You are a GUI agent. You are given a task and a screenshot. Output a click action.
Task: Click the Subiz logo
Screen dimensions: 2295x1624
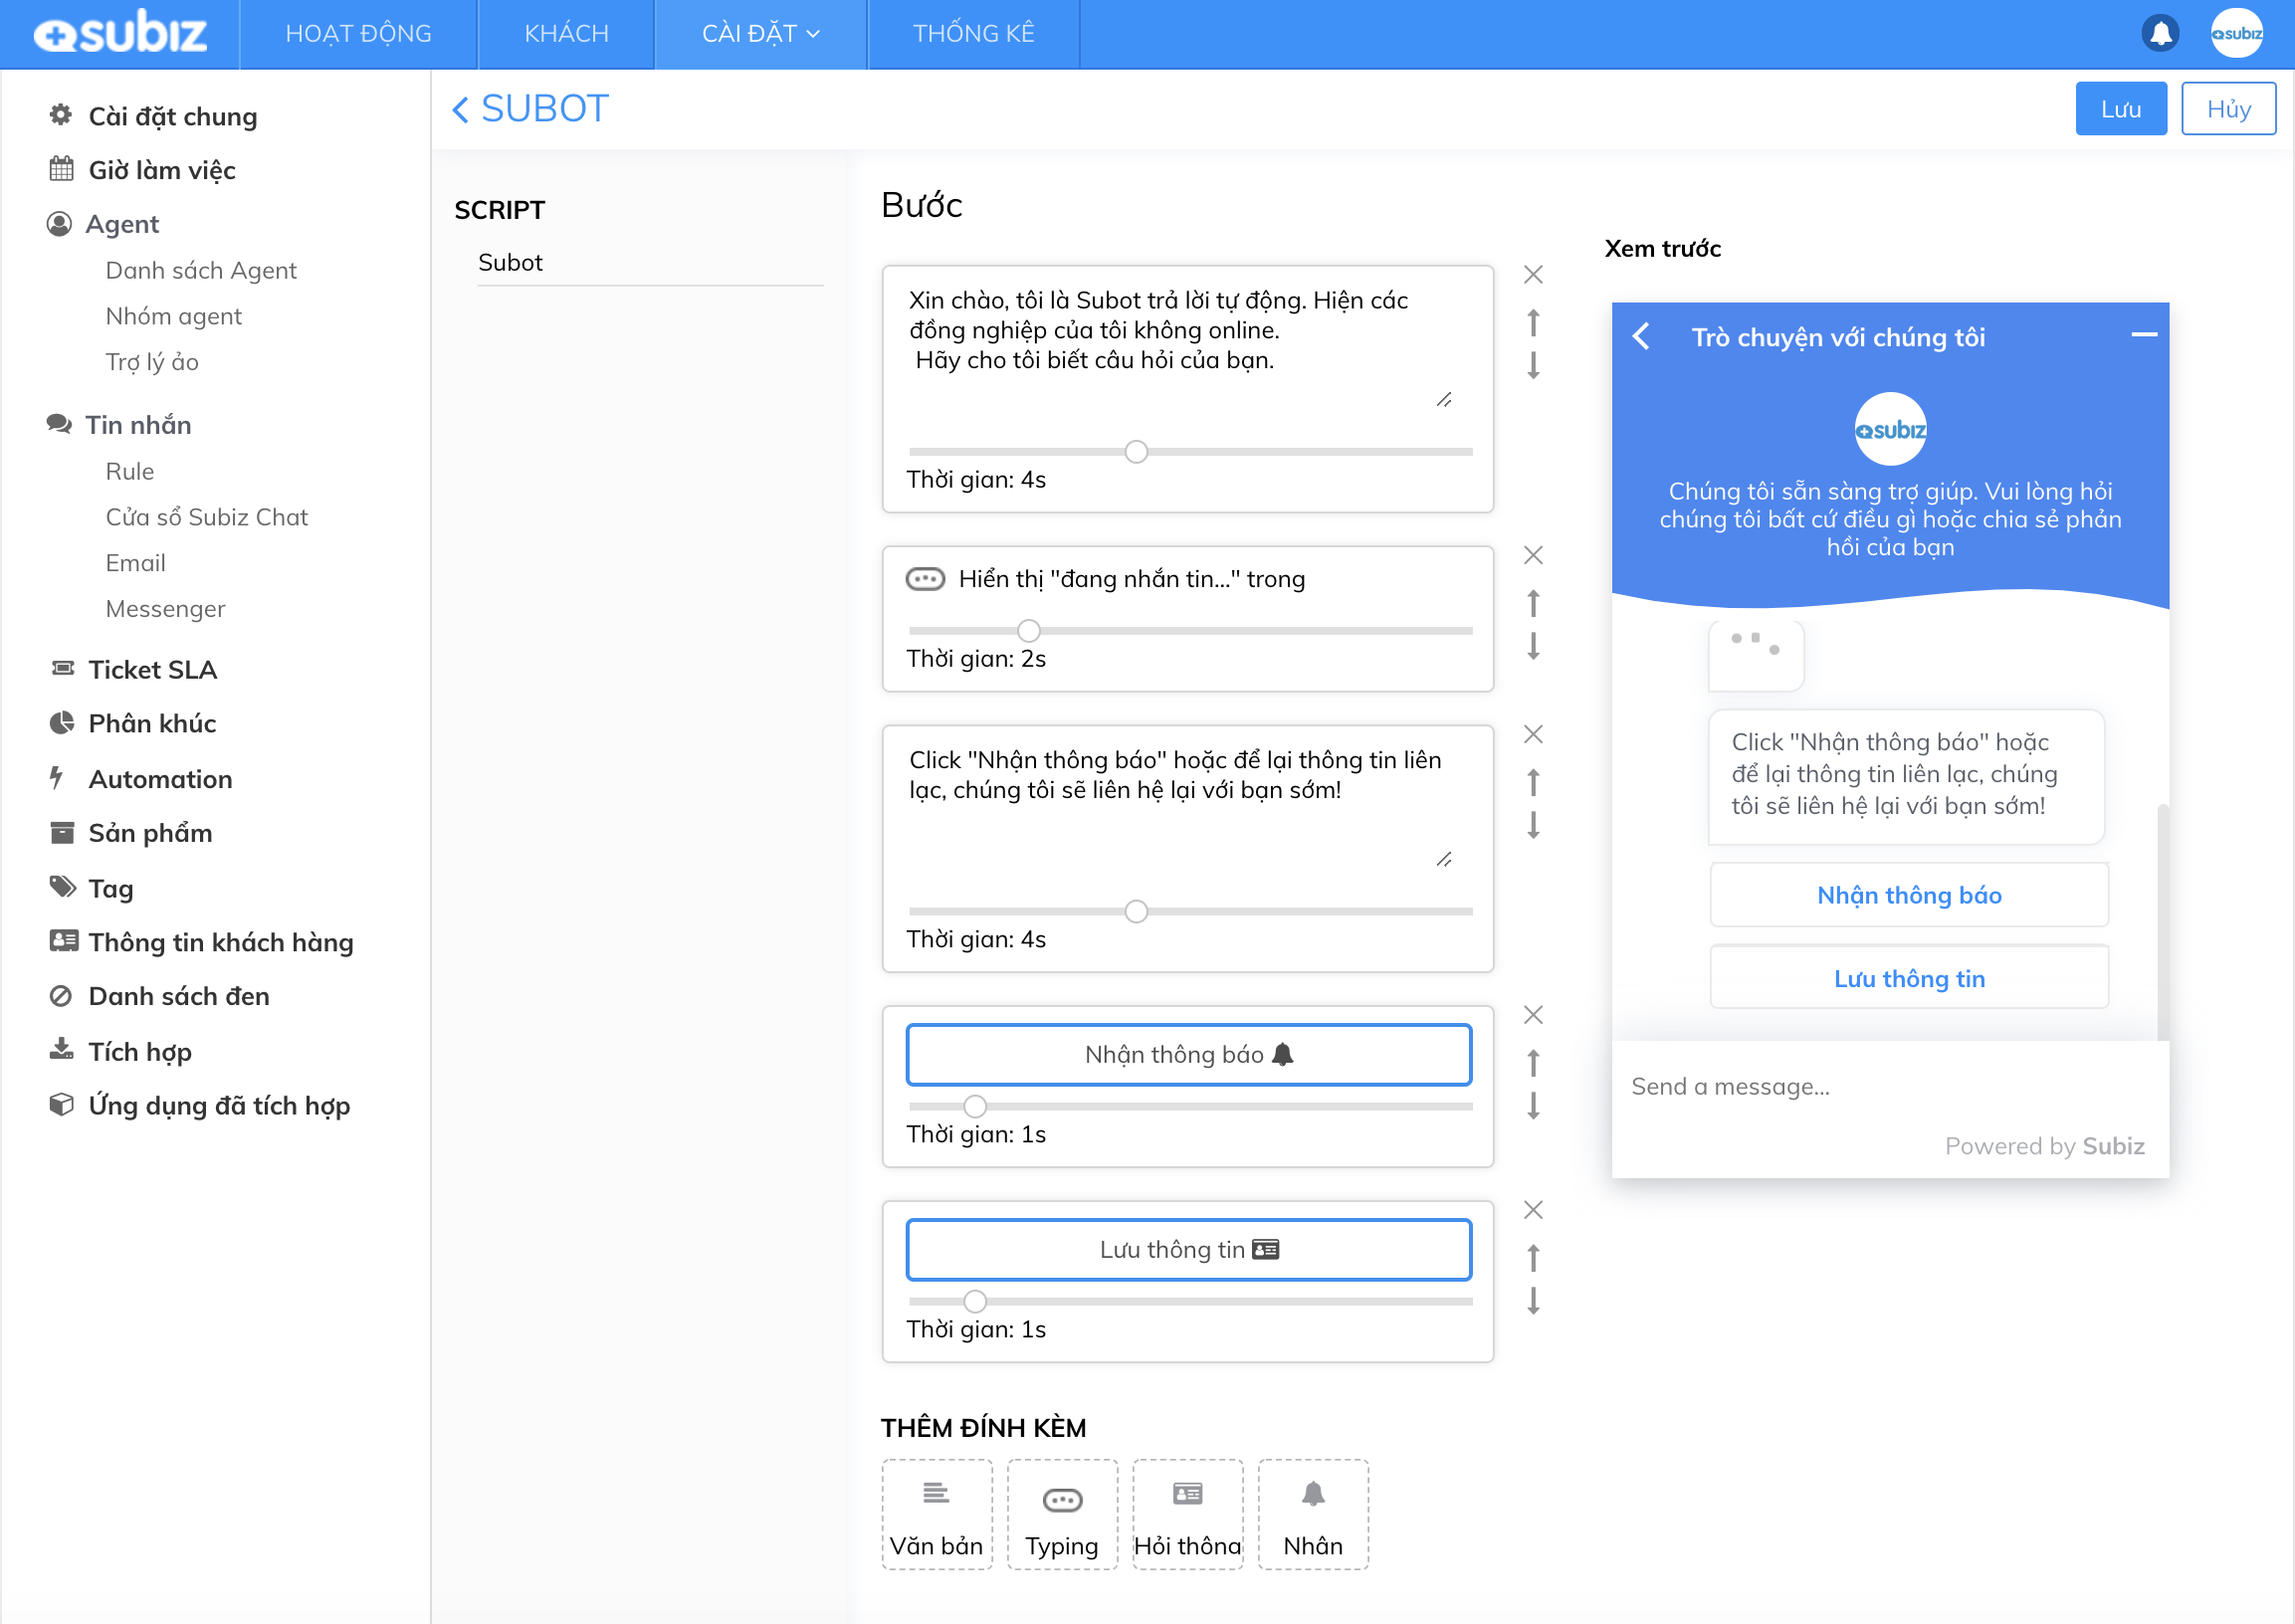click(x=120, y=31)
